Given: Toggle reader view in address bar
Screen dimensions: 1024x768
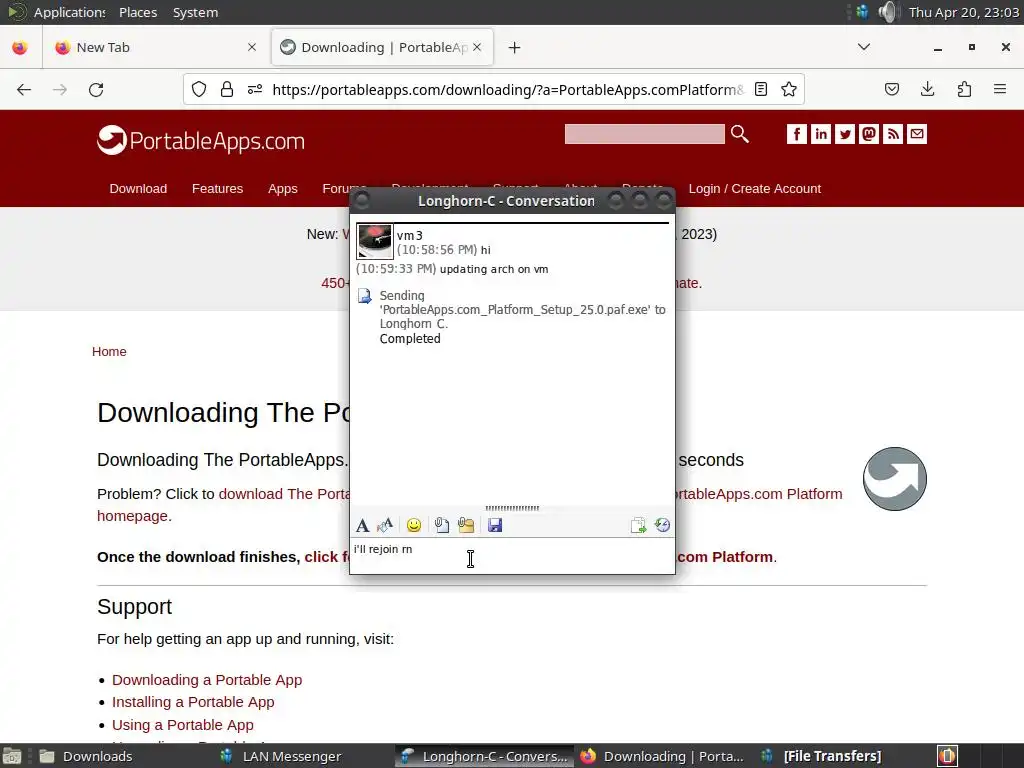Looking at the screenshot, I should coord(761,89).
